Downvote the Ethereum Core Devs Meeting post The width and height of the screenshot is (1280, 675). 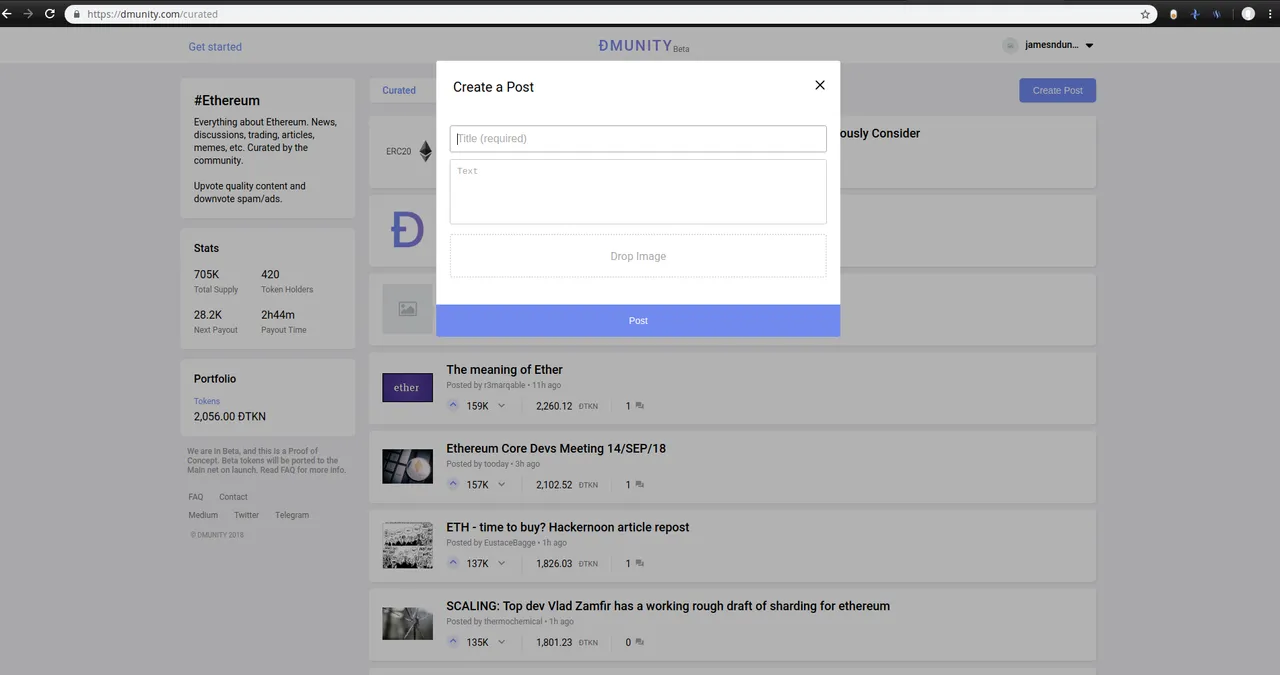501,485
